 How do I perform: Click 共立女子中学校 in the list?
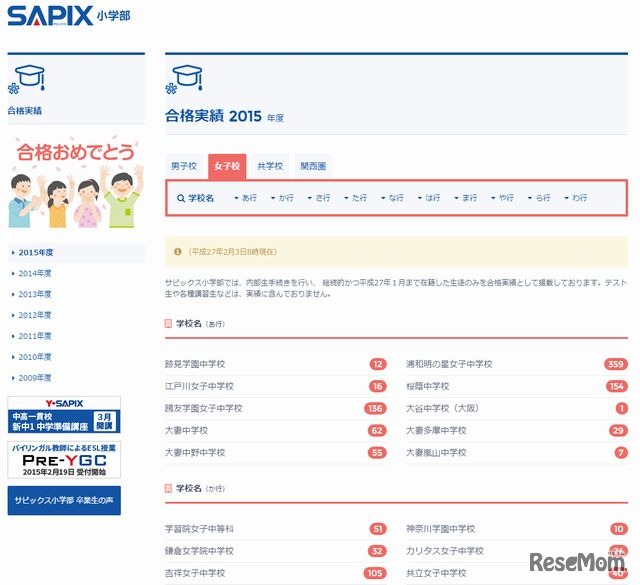(x=436, y=573)
